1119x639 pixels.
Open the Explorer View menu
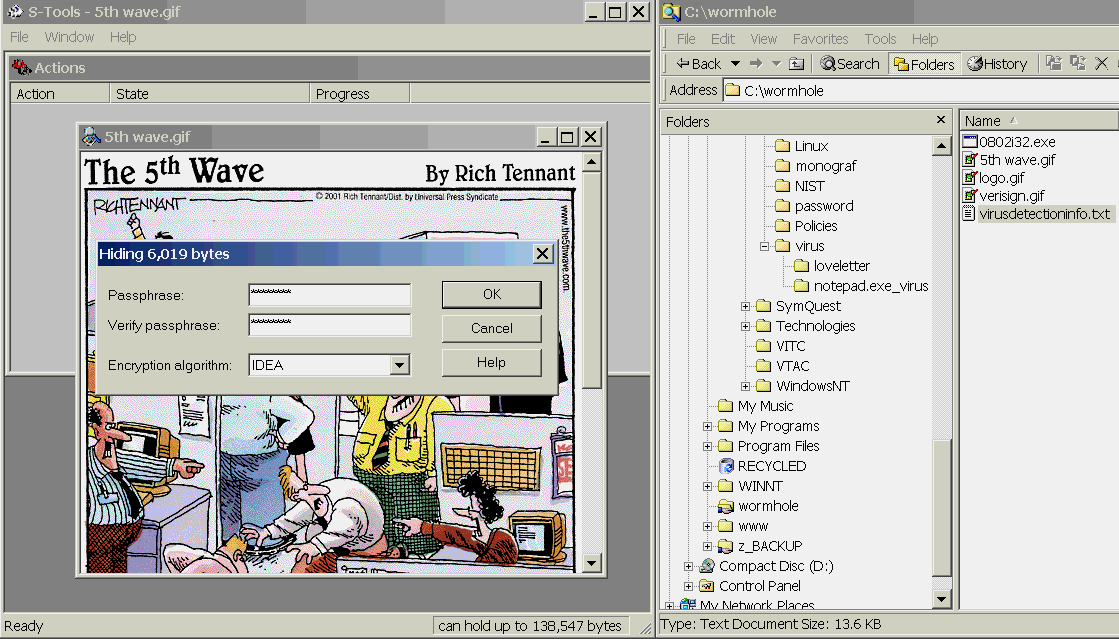pos(763,39)
